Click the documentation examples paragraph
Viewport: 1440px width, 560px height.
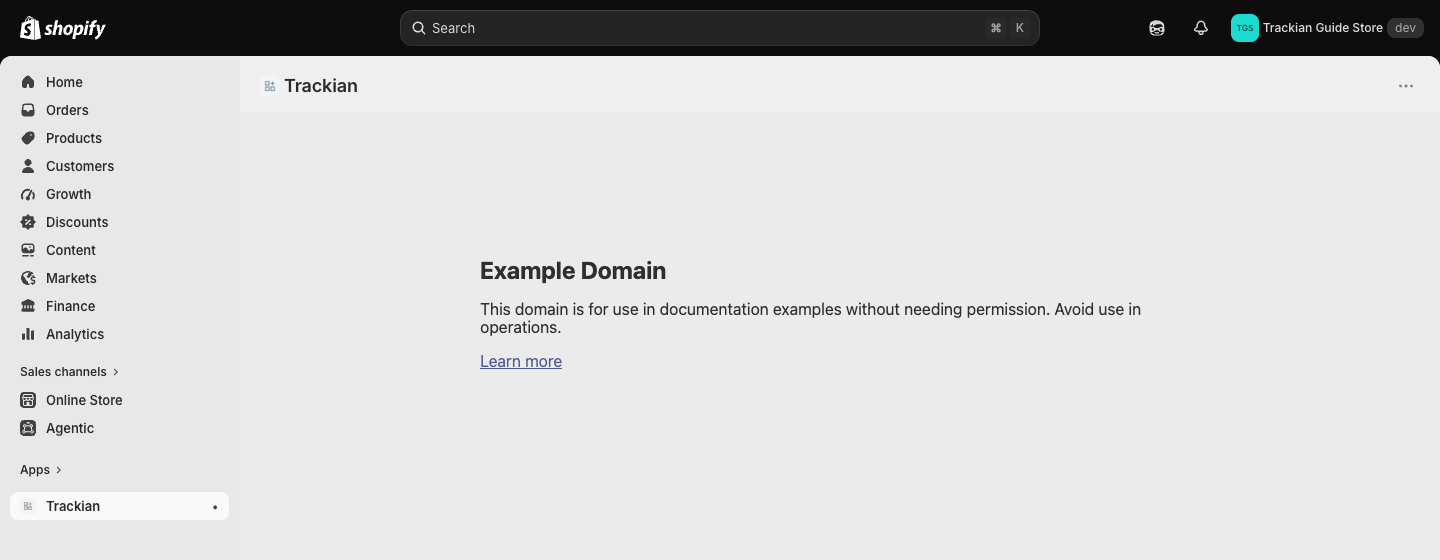[810, 318]
